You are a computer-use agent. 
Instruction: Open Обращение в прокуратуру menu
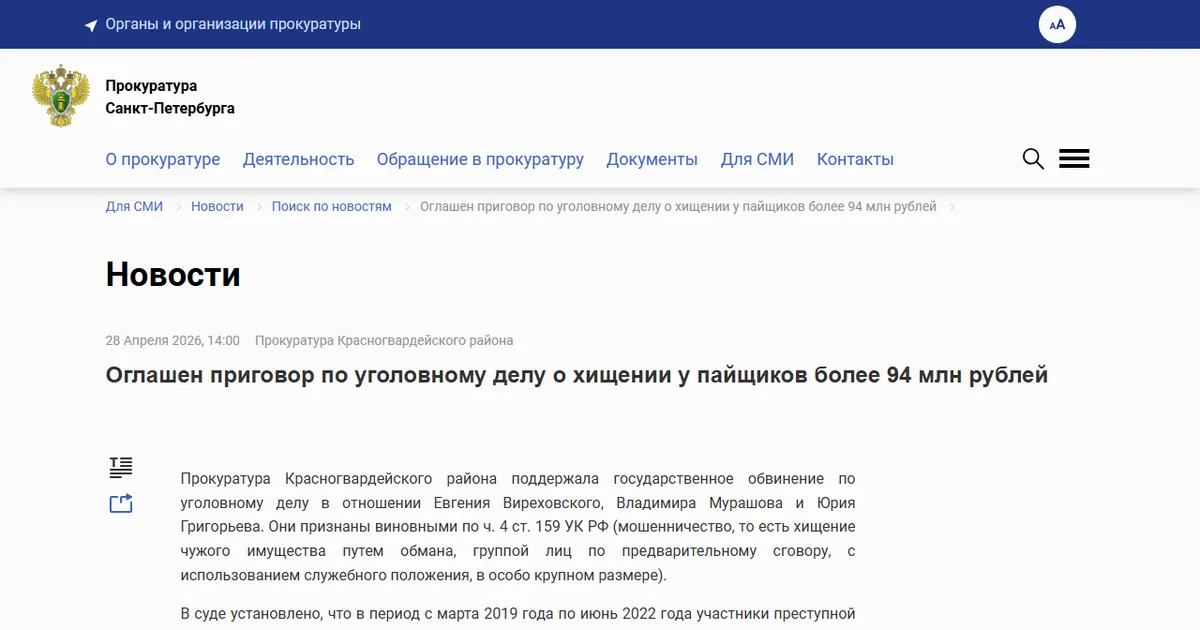(x=480, y=159)
